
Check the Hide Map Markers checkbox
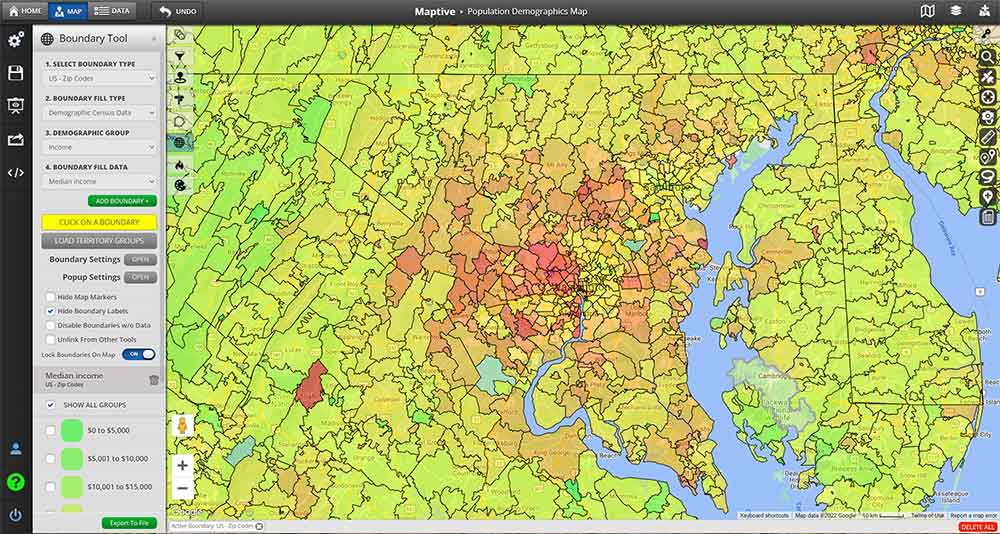tap(50, 297)
